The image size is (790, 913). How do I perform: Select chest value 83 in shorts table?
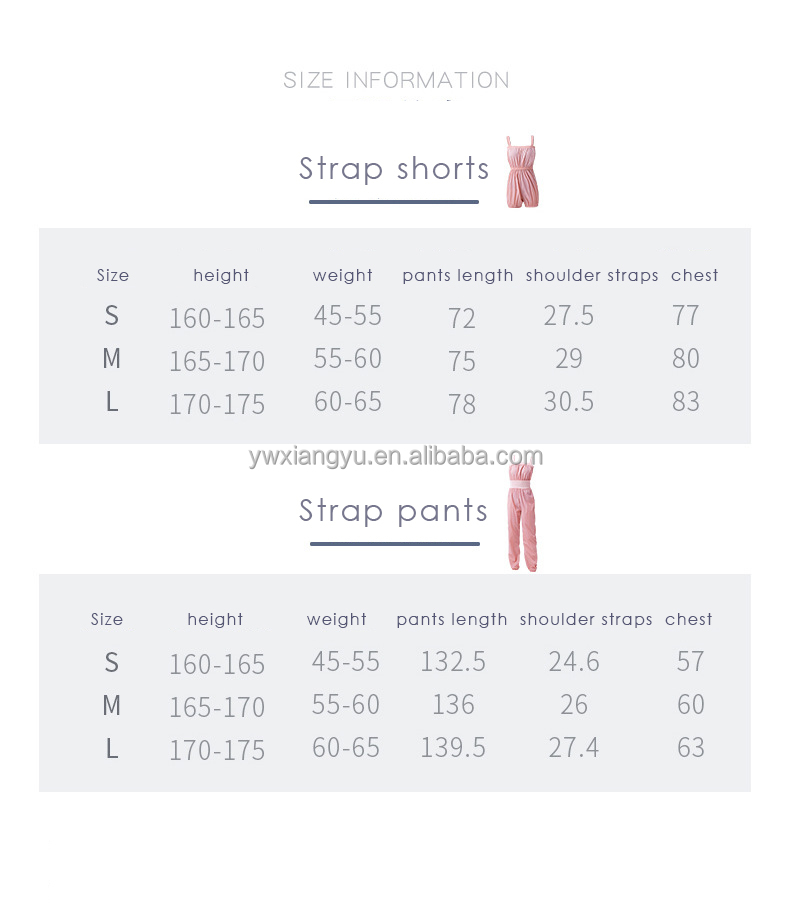click(x=686, y=402)
